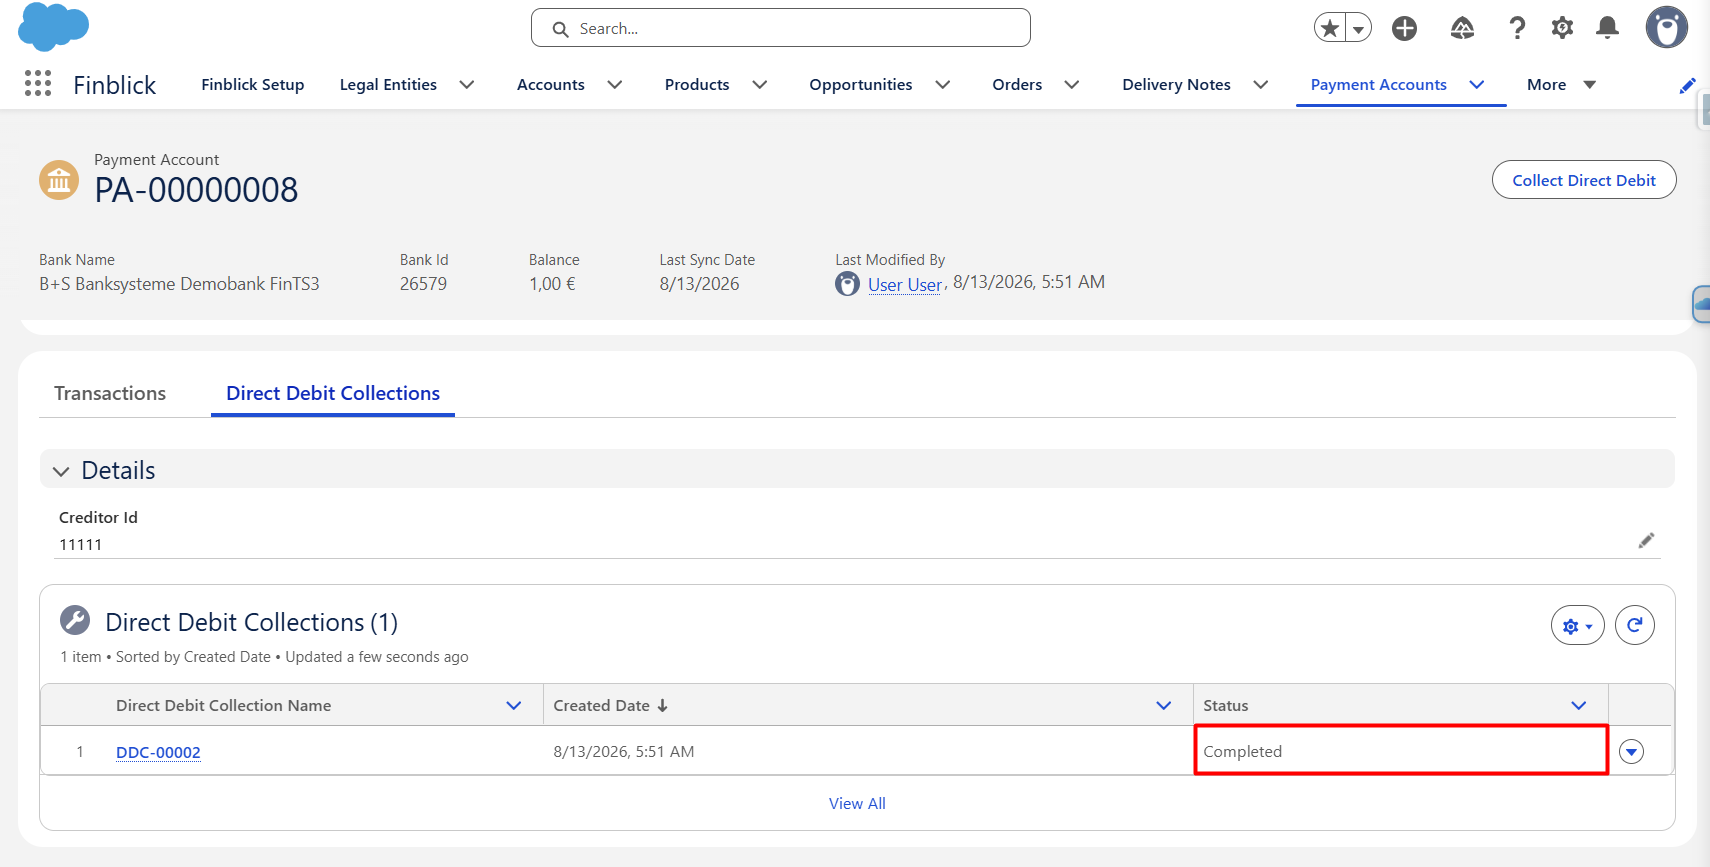Open the Finblick Setup tab

coord(252,85)
